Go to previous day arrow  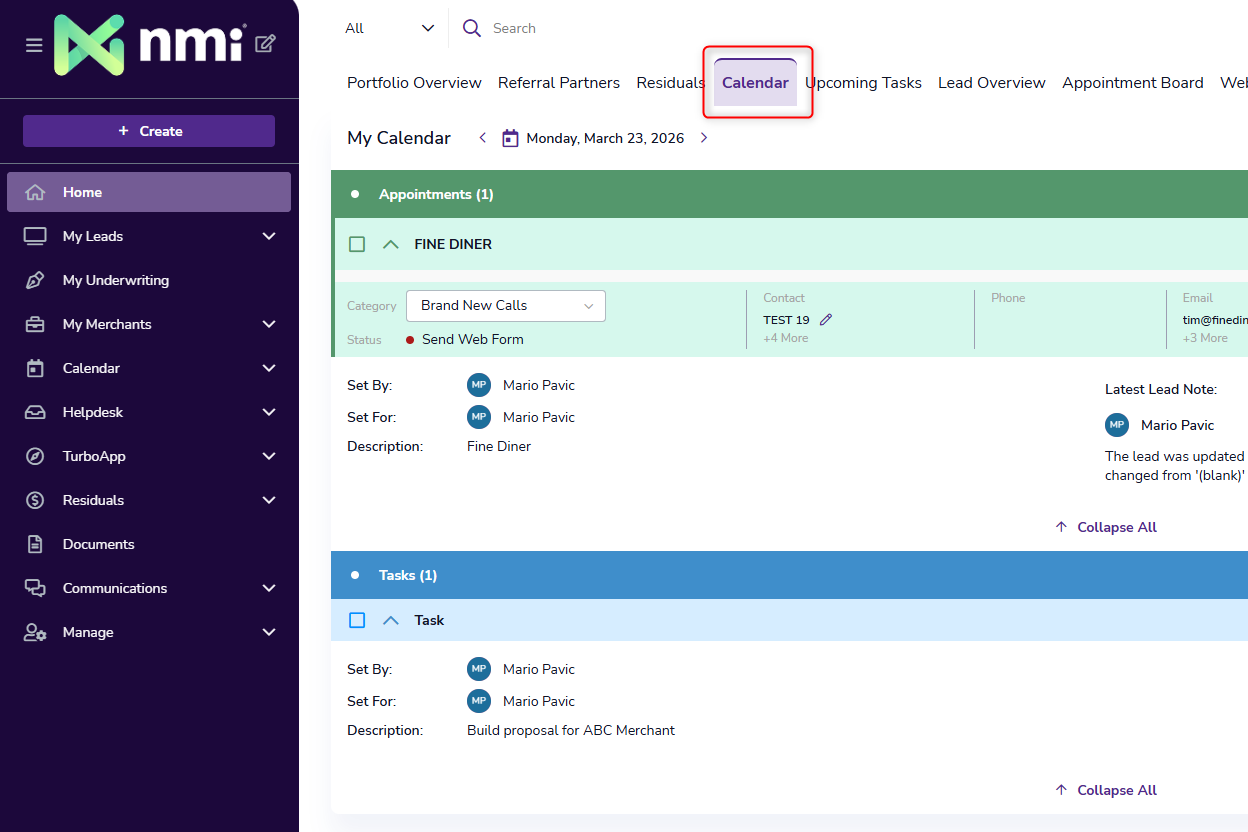(483, 138)
